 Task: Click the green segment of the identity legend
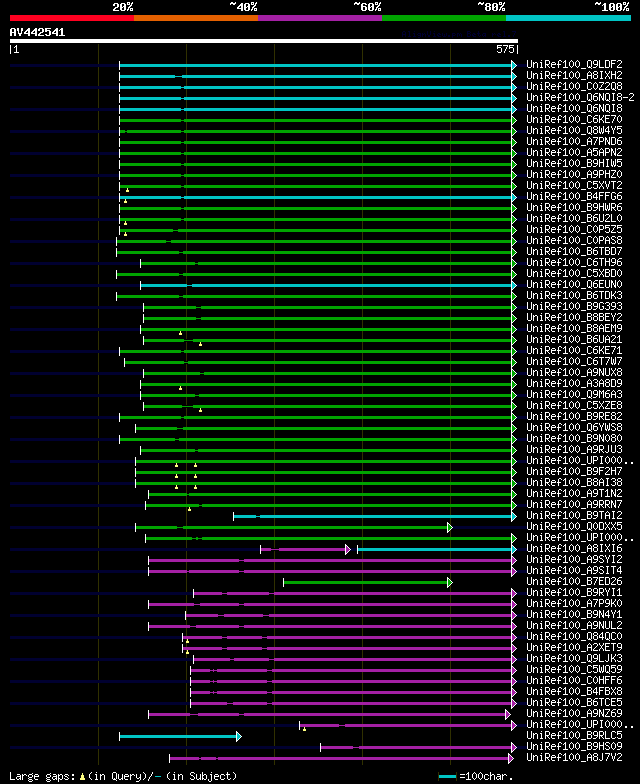[x=444, y=18]
